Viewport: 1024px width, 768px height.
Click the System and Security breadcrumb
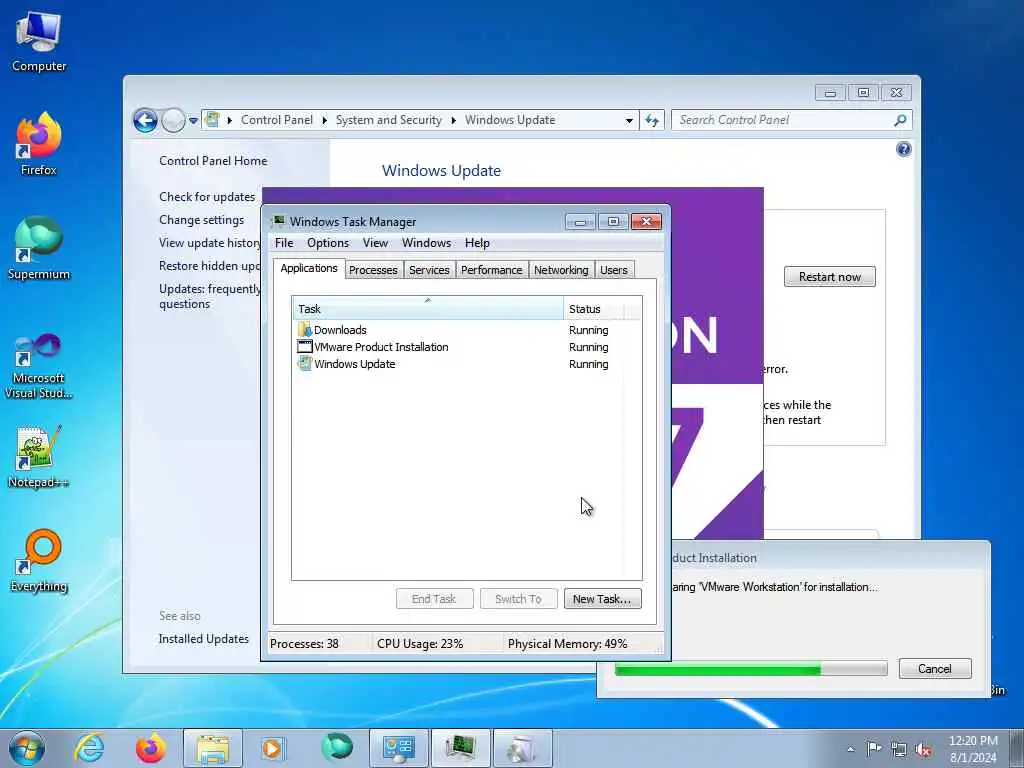(389, 120)
